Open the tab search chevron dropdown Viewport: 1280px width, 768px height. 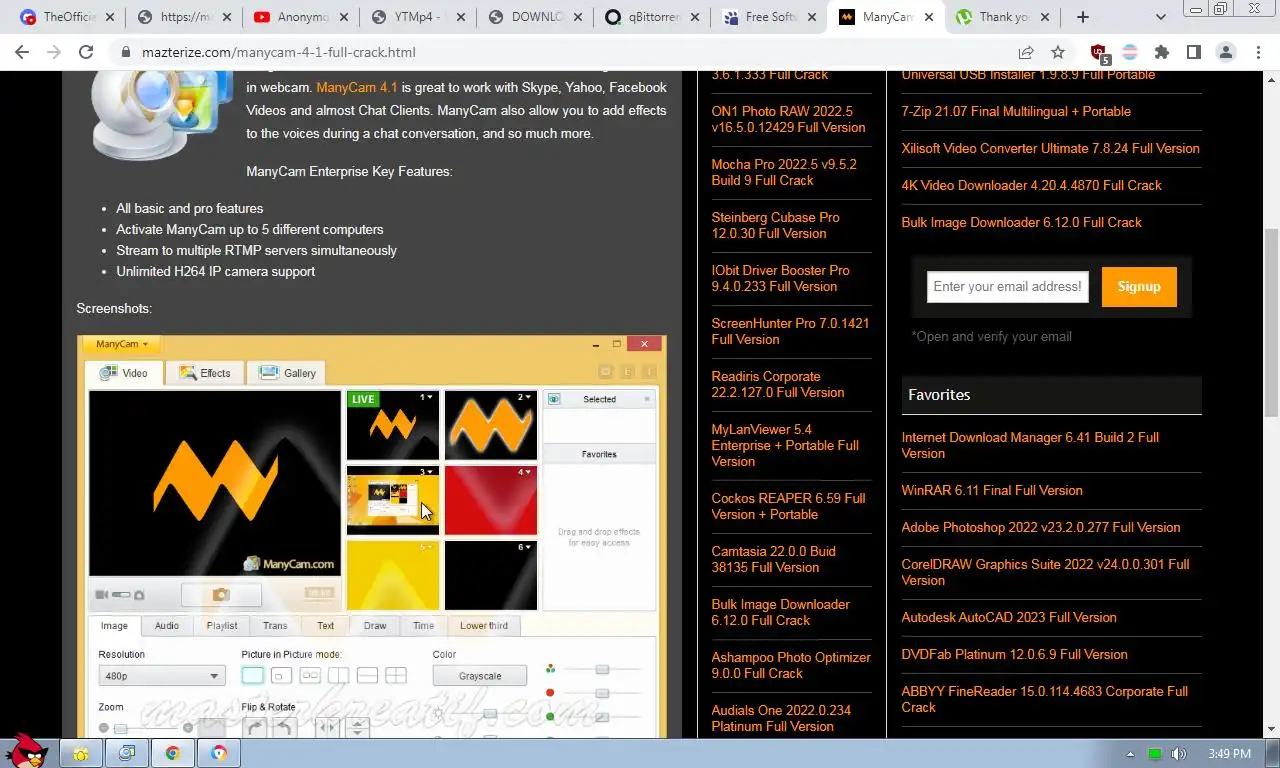[x=1160, y=17]
